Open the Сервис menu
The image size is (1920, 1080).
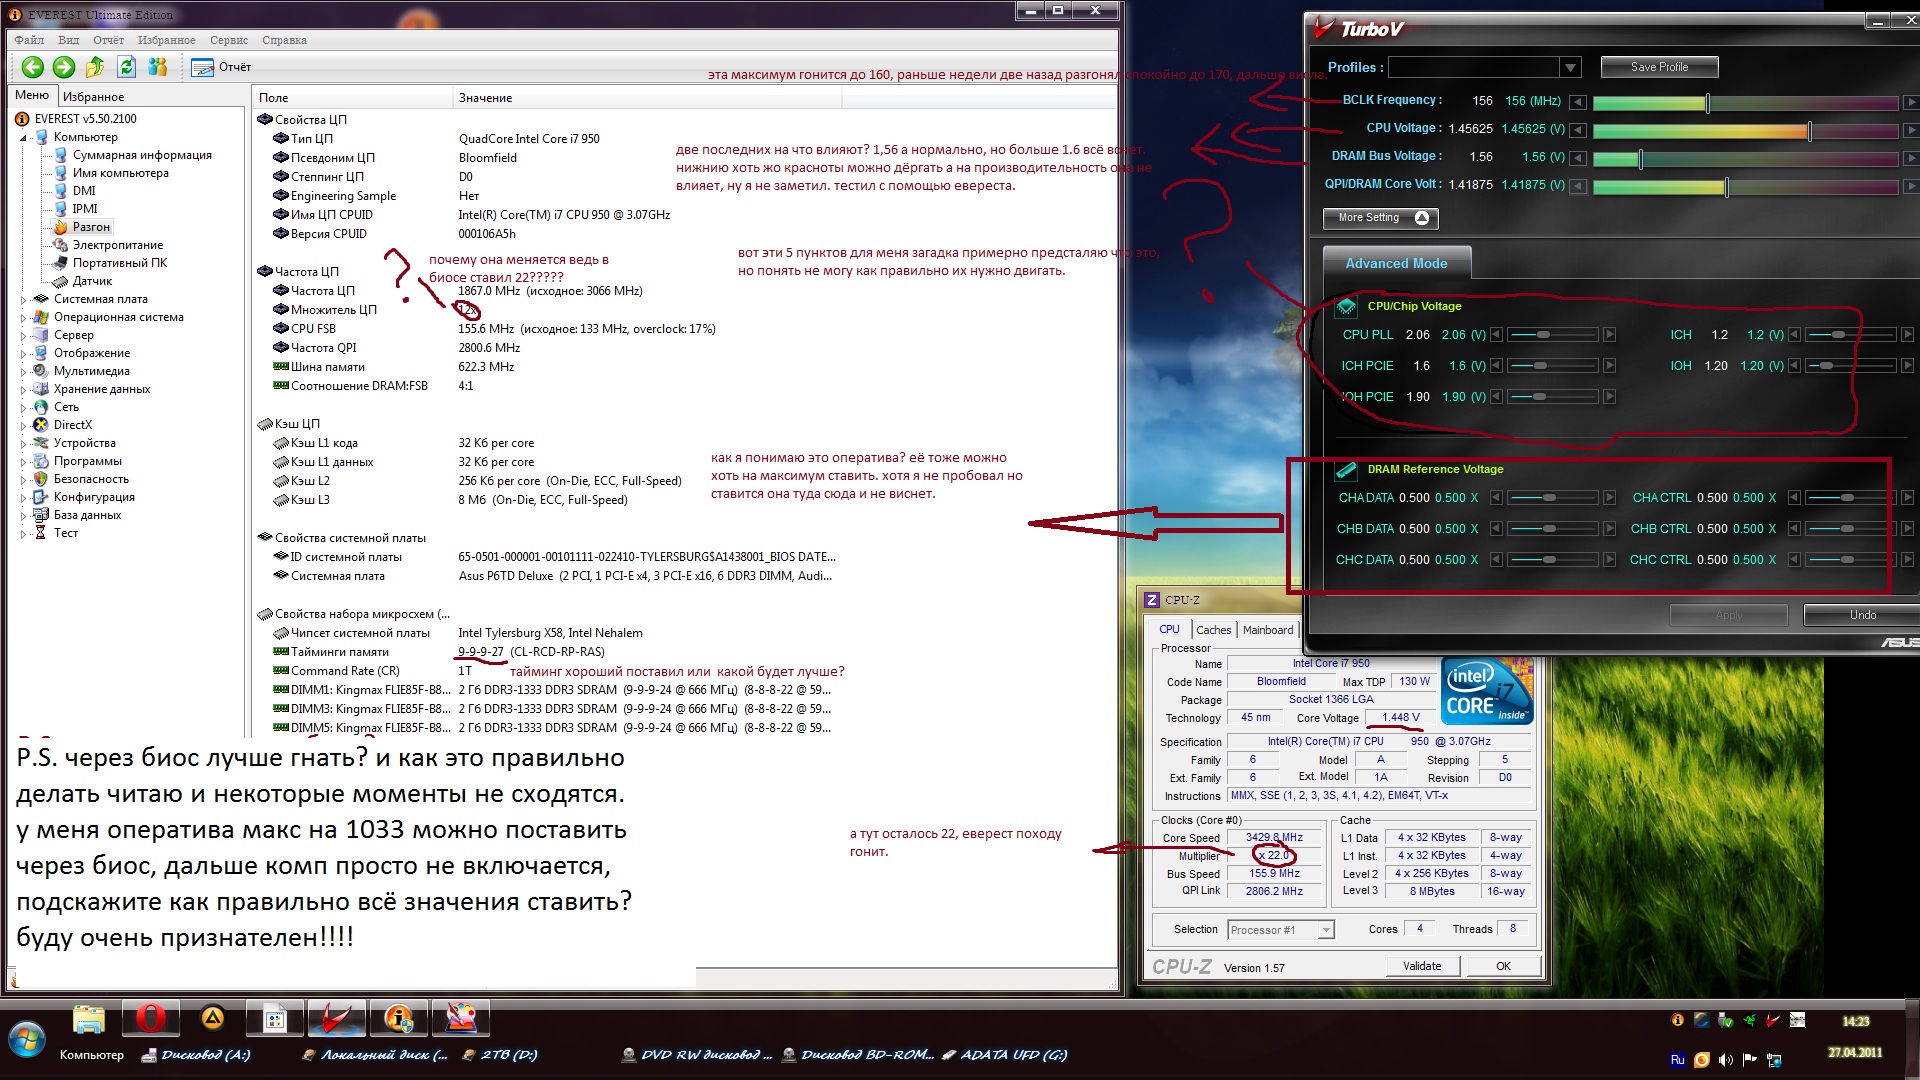coord(229,40)
